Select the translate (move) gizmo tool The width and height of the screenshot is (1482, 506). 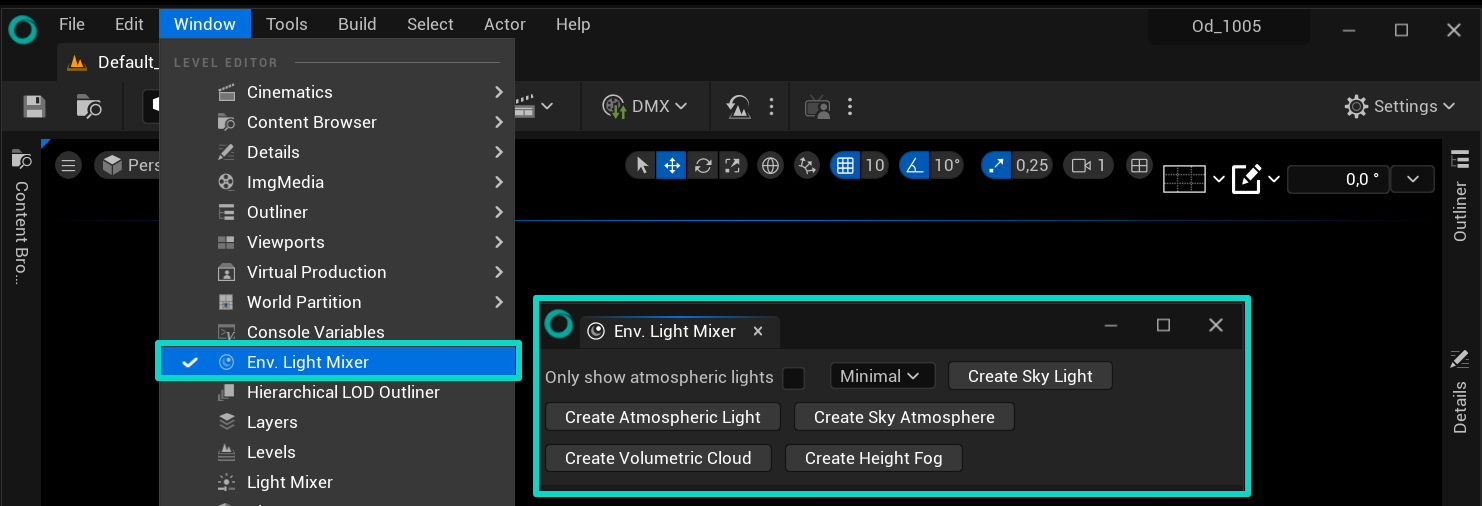(x=672, y=166)
